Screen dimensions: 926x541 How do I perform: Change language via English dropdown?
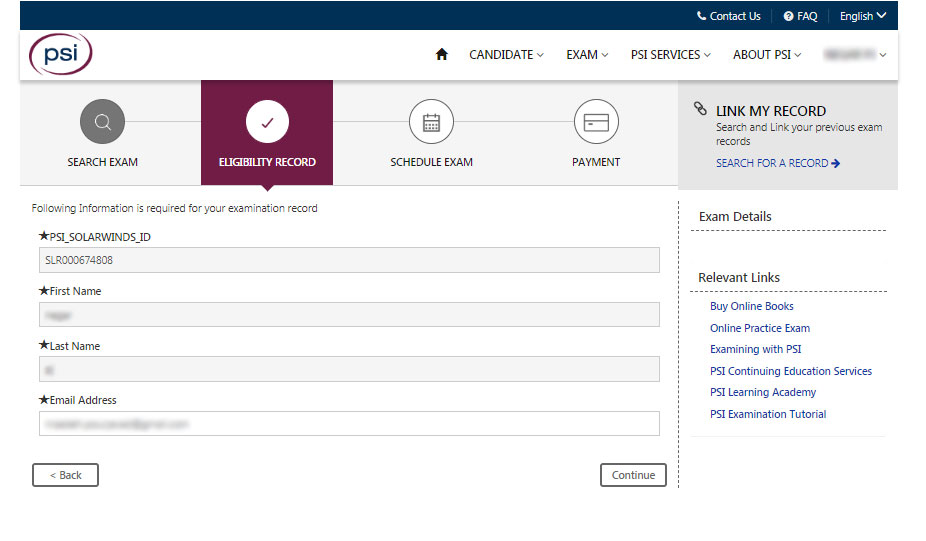[x=863, y=16]
